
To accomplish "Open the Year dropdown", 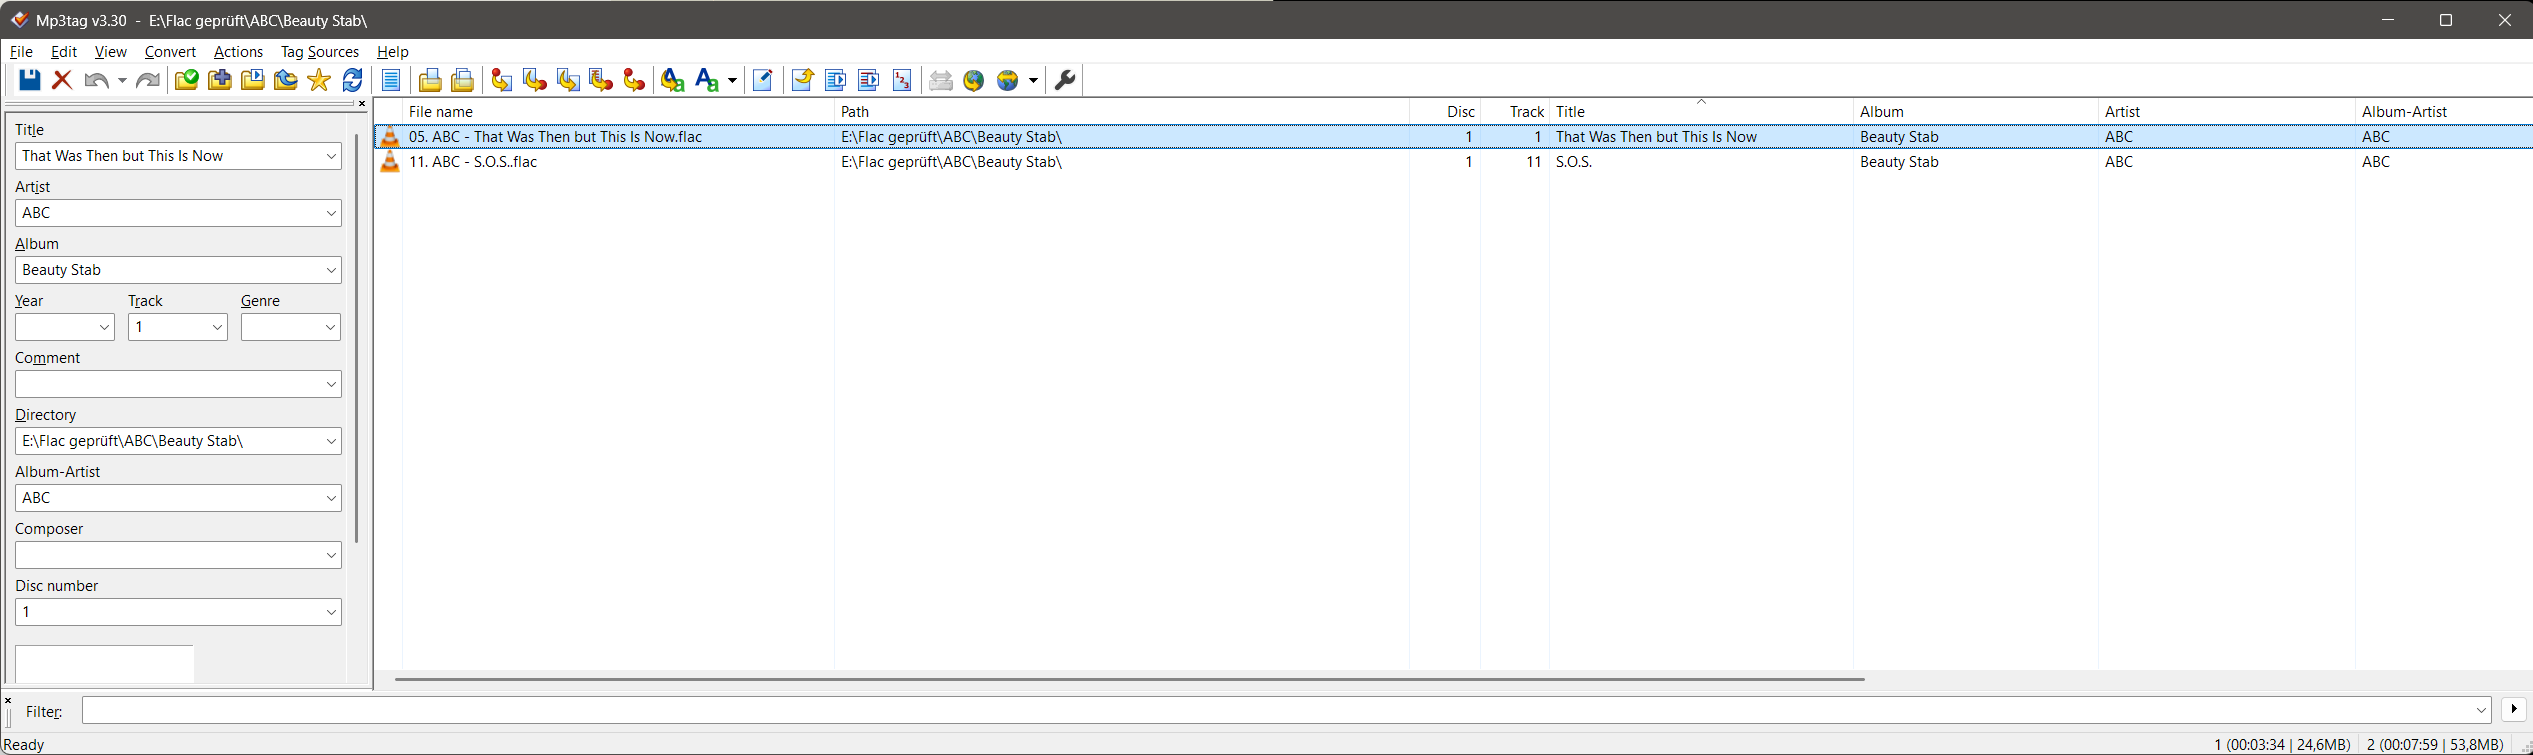I will [x=104, y=327].
